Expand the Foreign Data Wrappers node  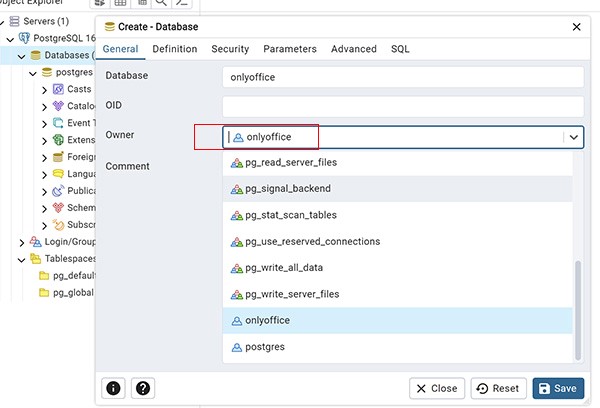tap(44, 158)
